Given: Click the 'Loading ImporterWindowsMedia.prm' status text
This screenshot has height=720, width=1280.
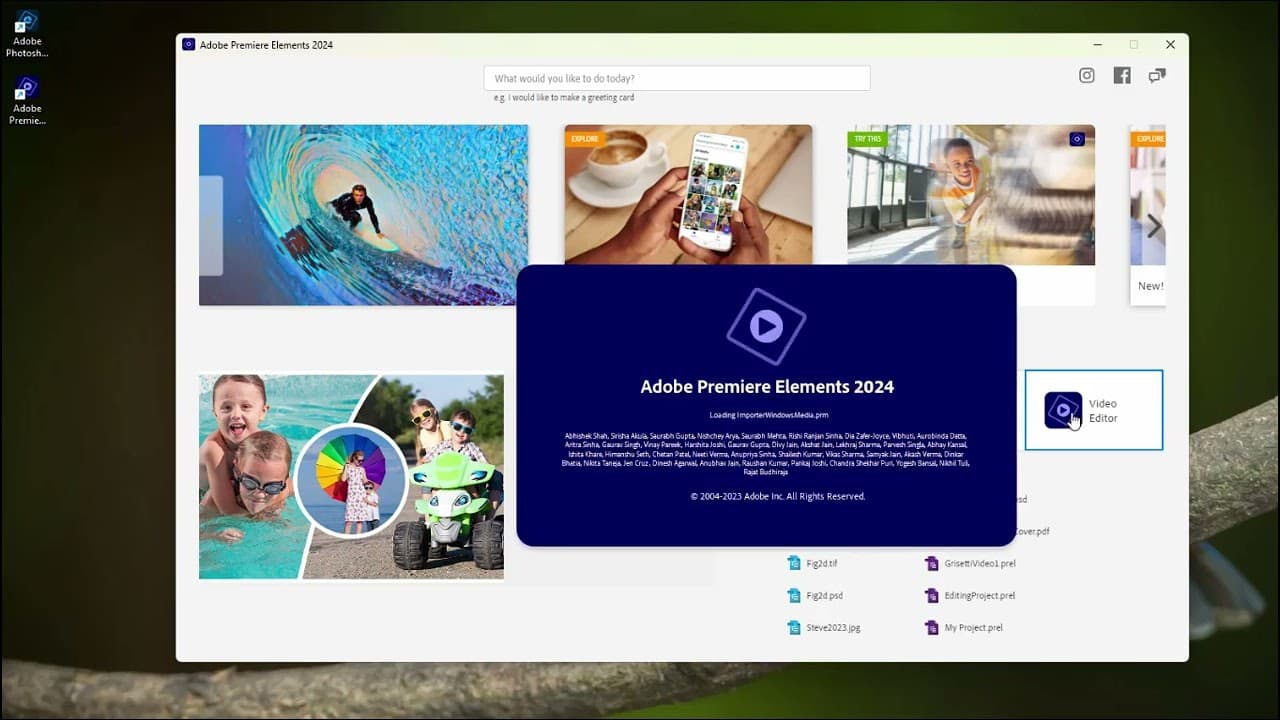Looking at the screenshot, I should point(769,415).
